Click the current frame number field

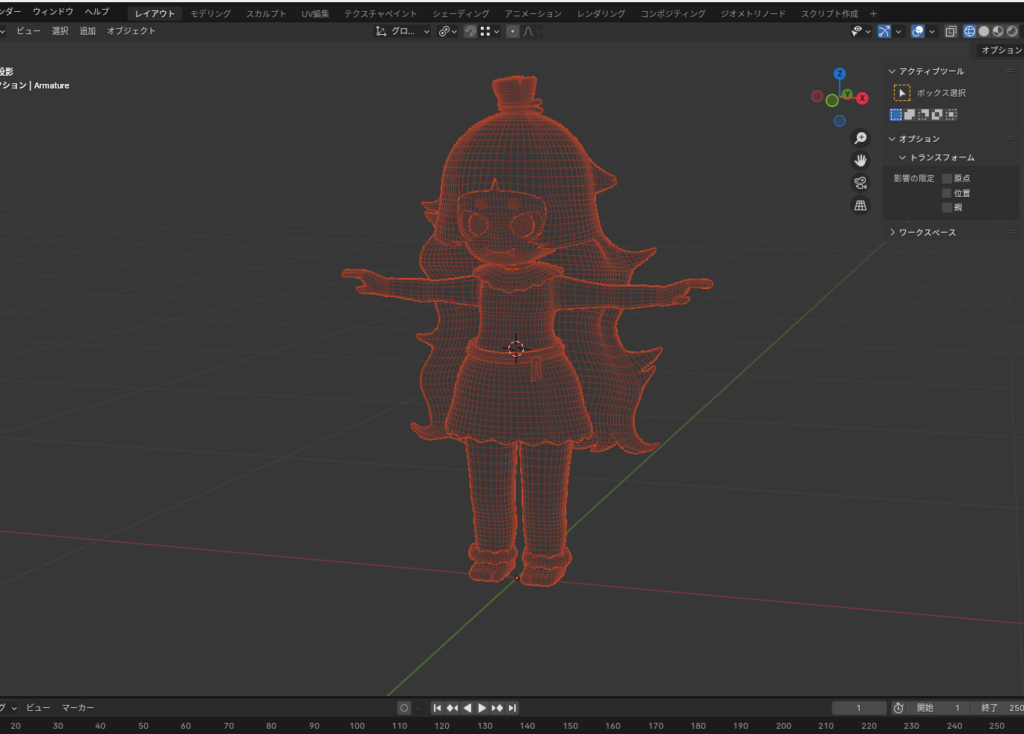click(858, 708)
